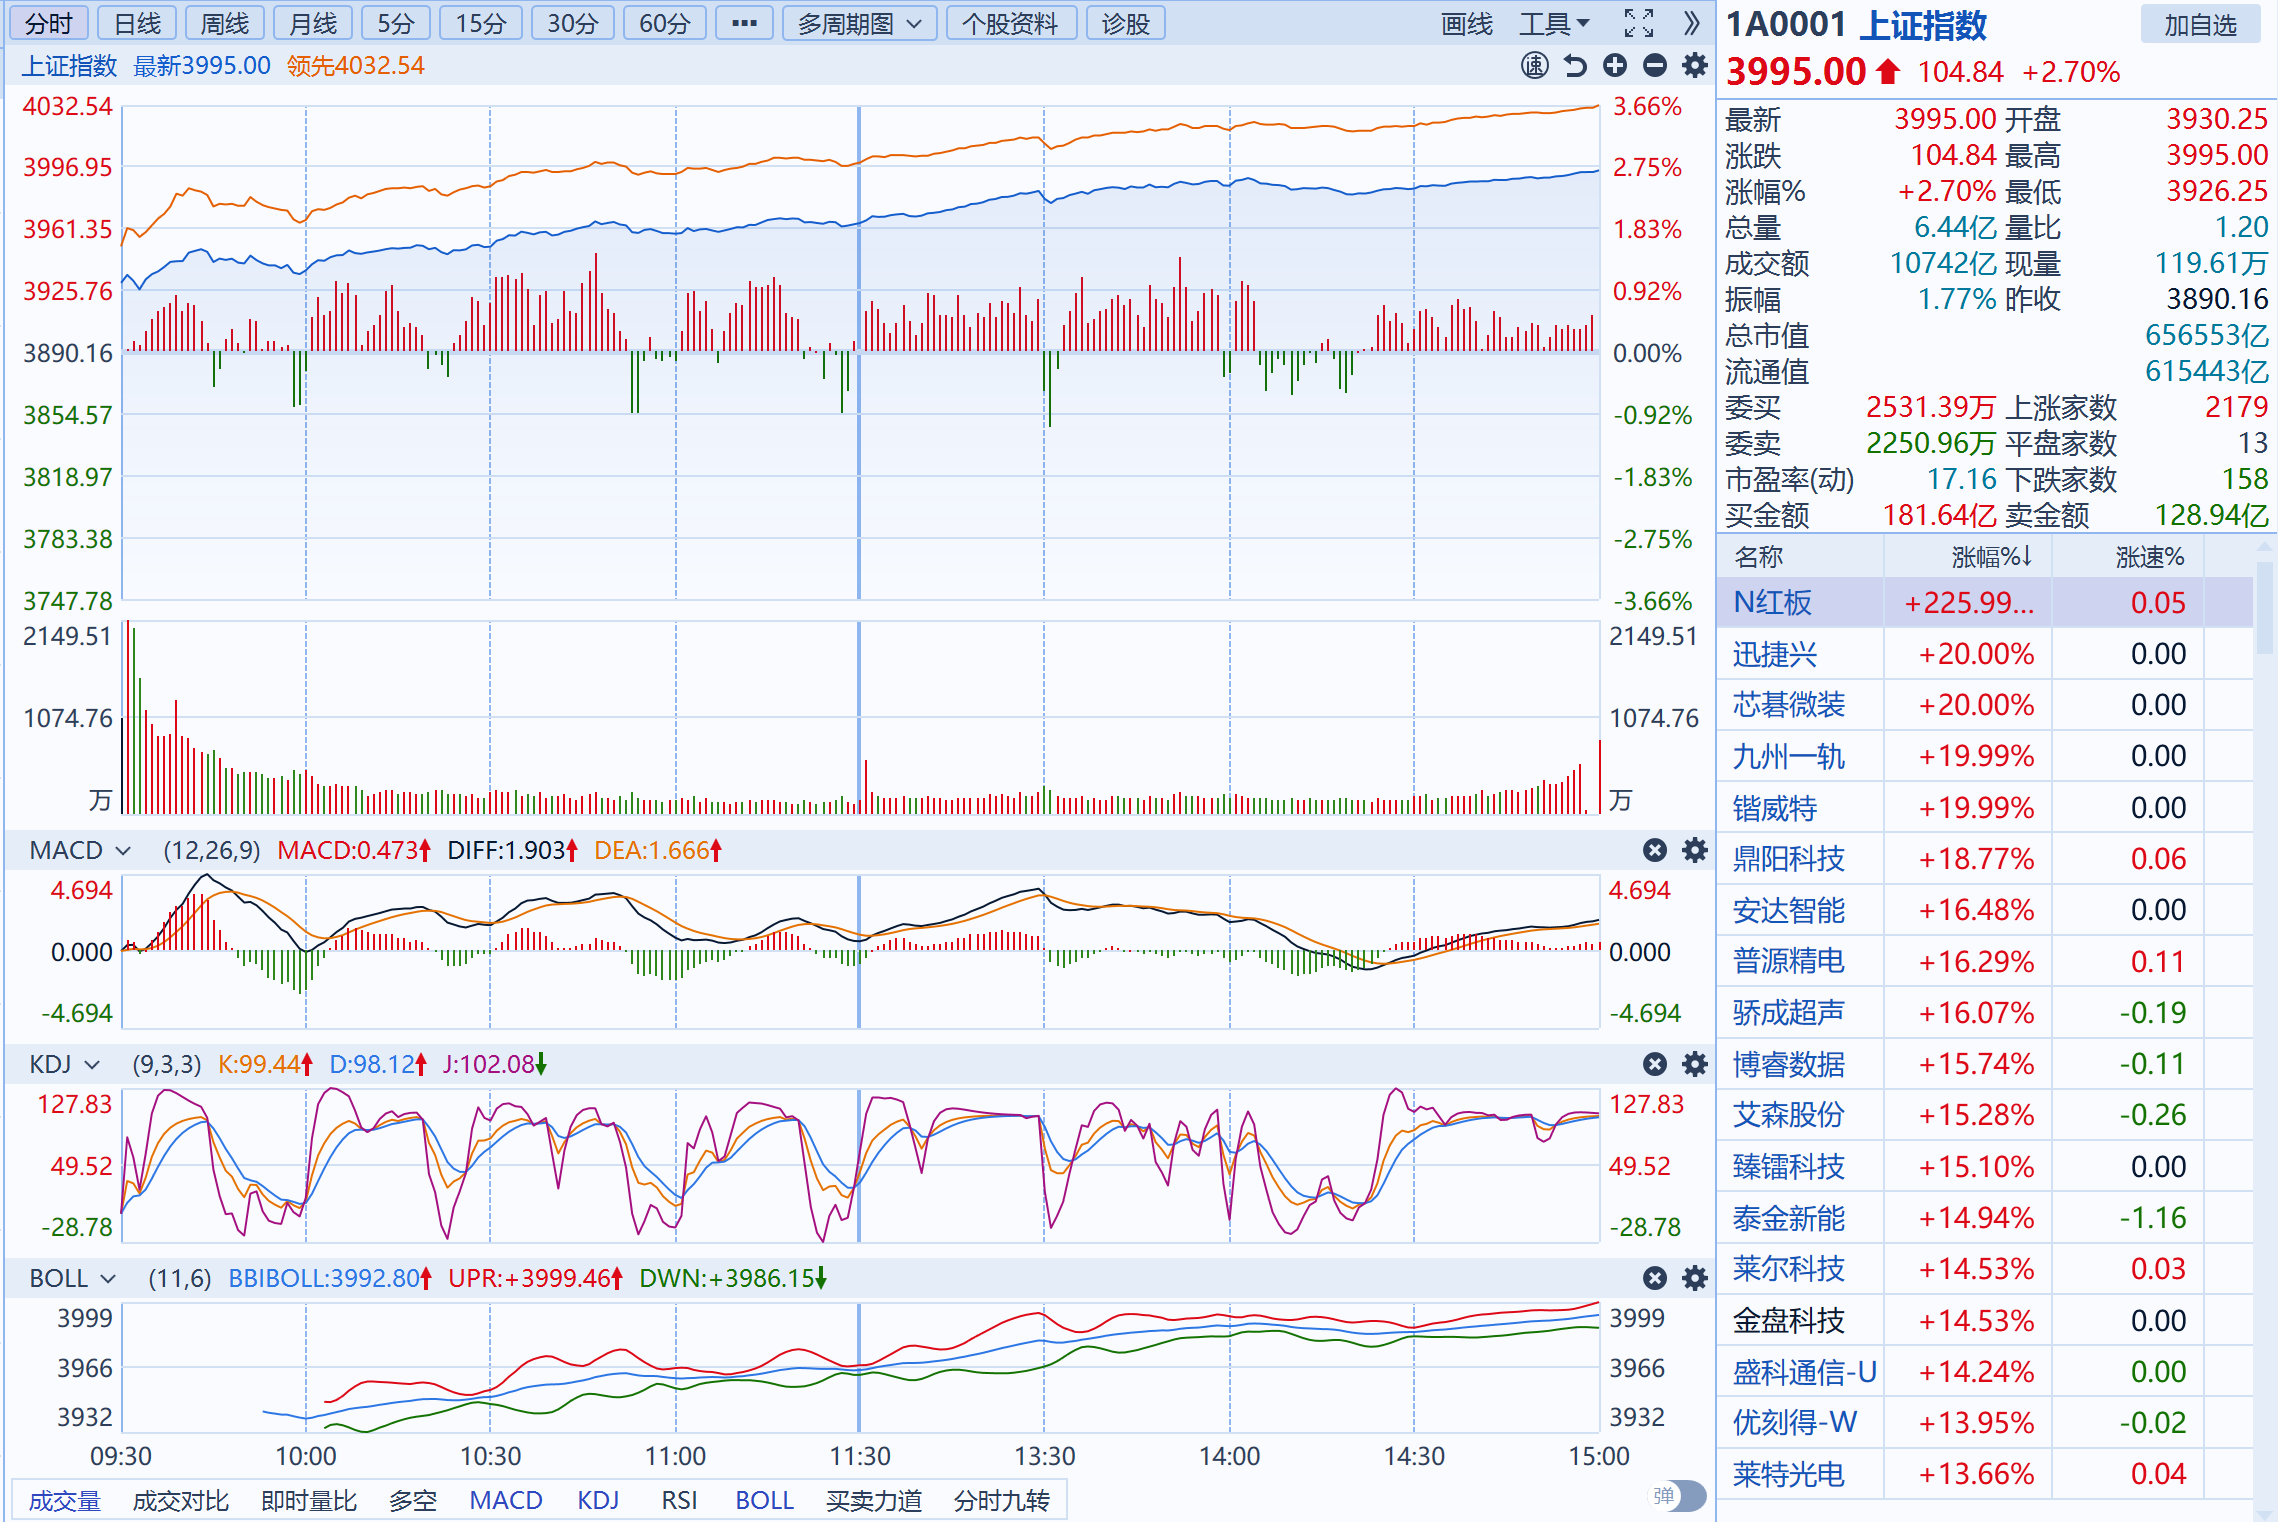Click the 加自选 add-to-watchlist button
This screenshot has height=1522, width=2278.
pos(2200,25)
